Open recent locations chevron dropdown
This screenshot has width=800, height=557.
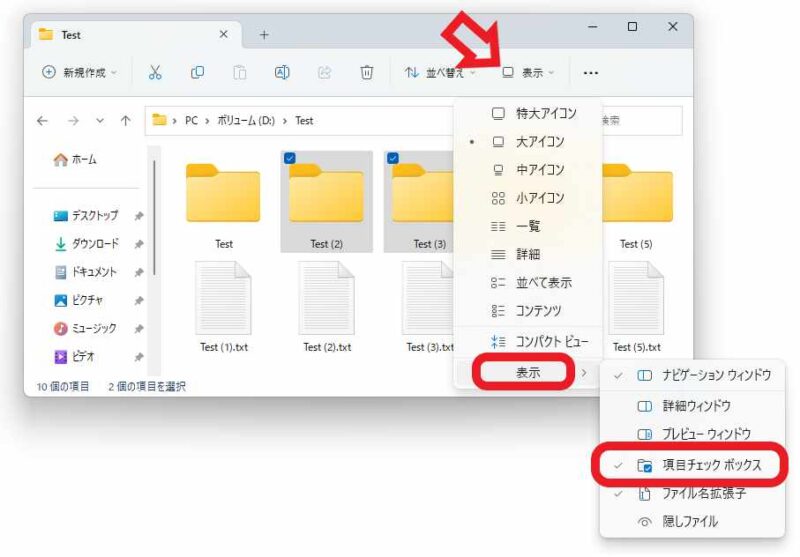pos(100,121)
